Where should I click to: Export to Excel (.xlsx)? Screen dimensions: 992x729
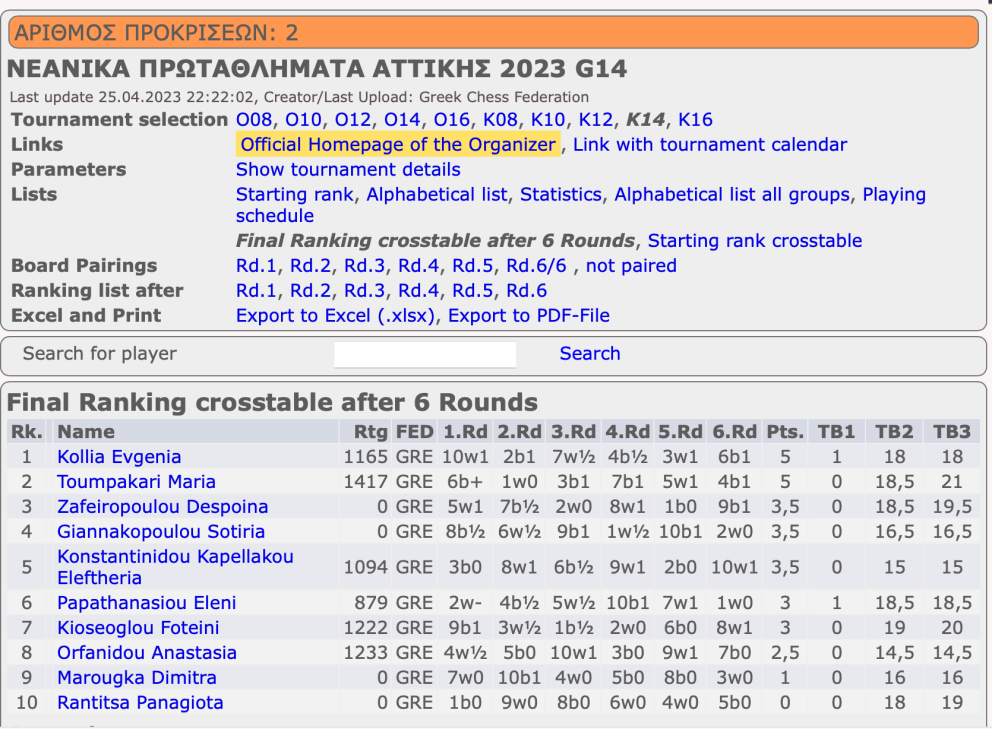(335, 315)
